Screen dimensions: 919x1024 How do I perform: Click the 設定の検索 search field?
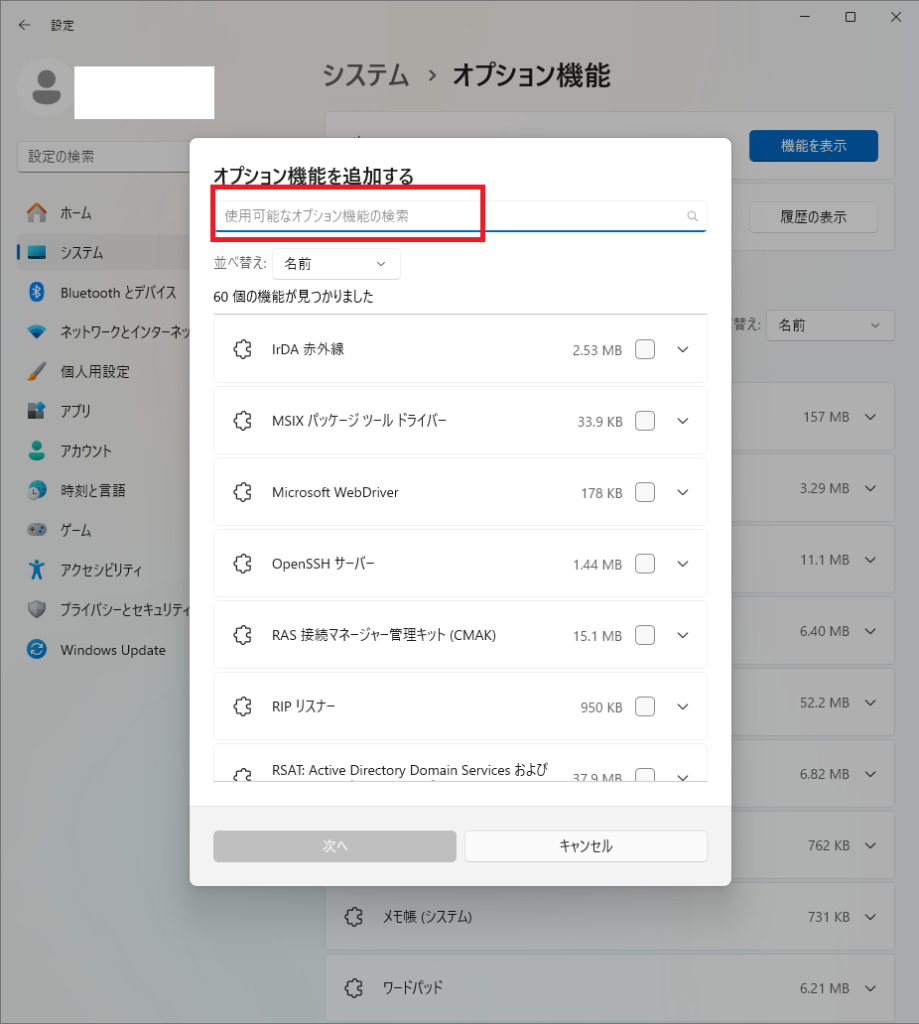103,157
